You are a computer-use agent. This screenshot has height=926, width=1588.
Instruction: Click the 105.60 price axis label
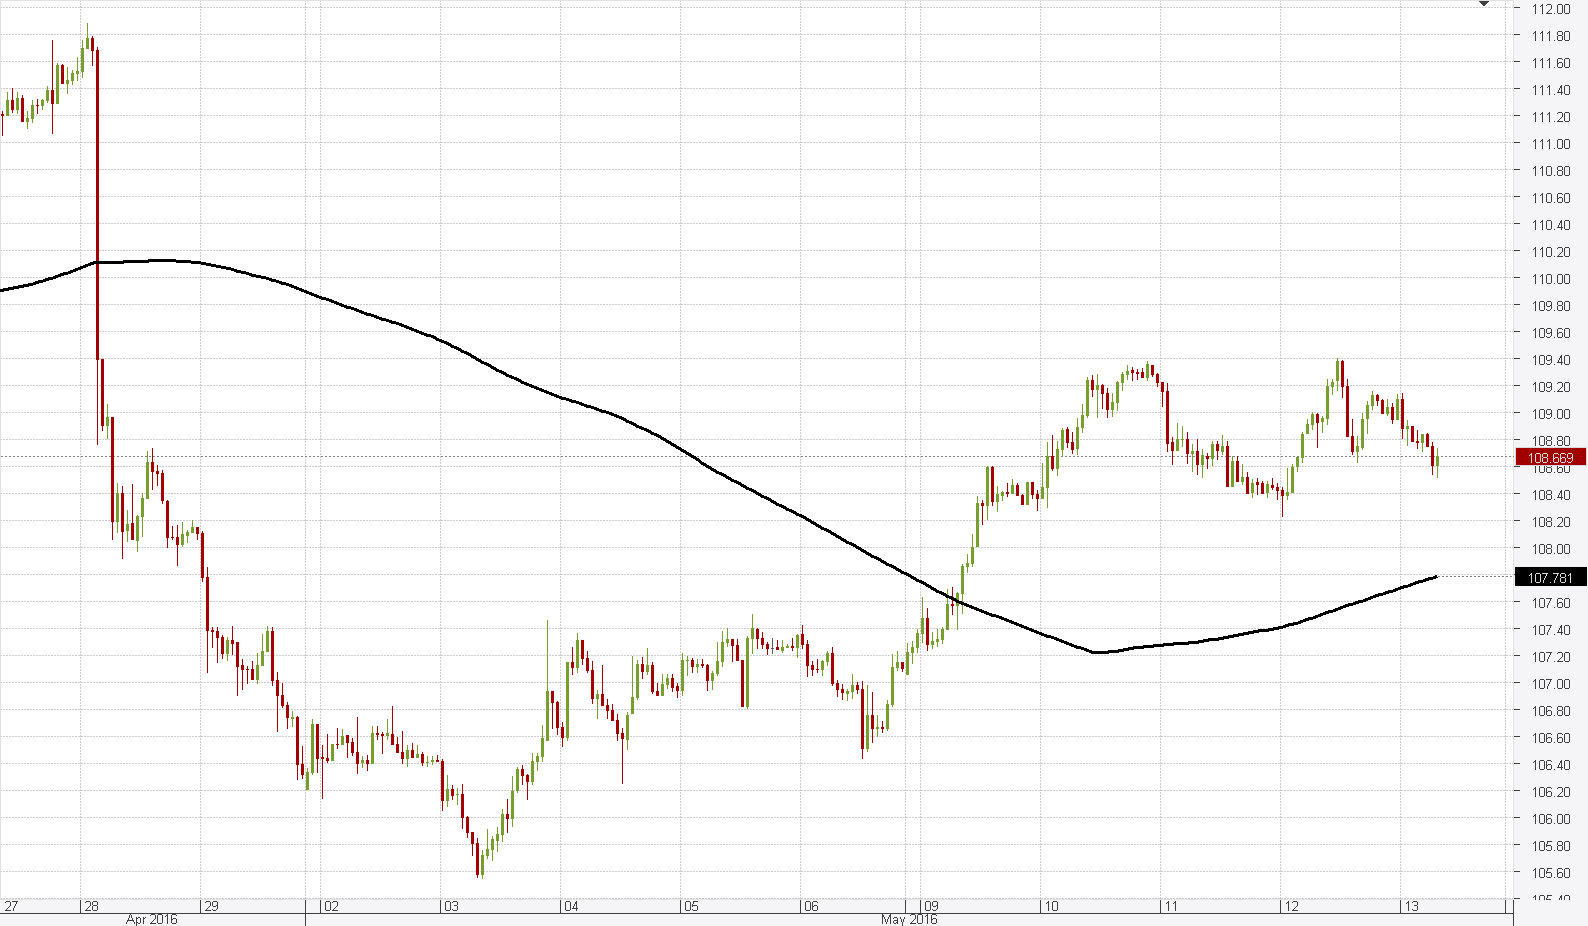point(1550,873)
